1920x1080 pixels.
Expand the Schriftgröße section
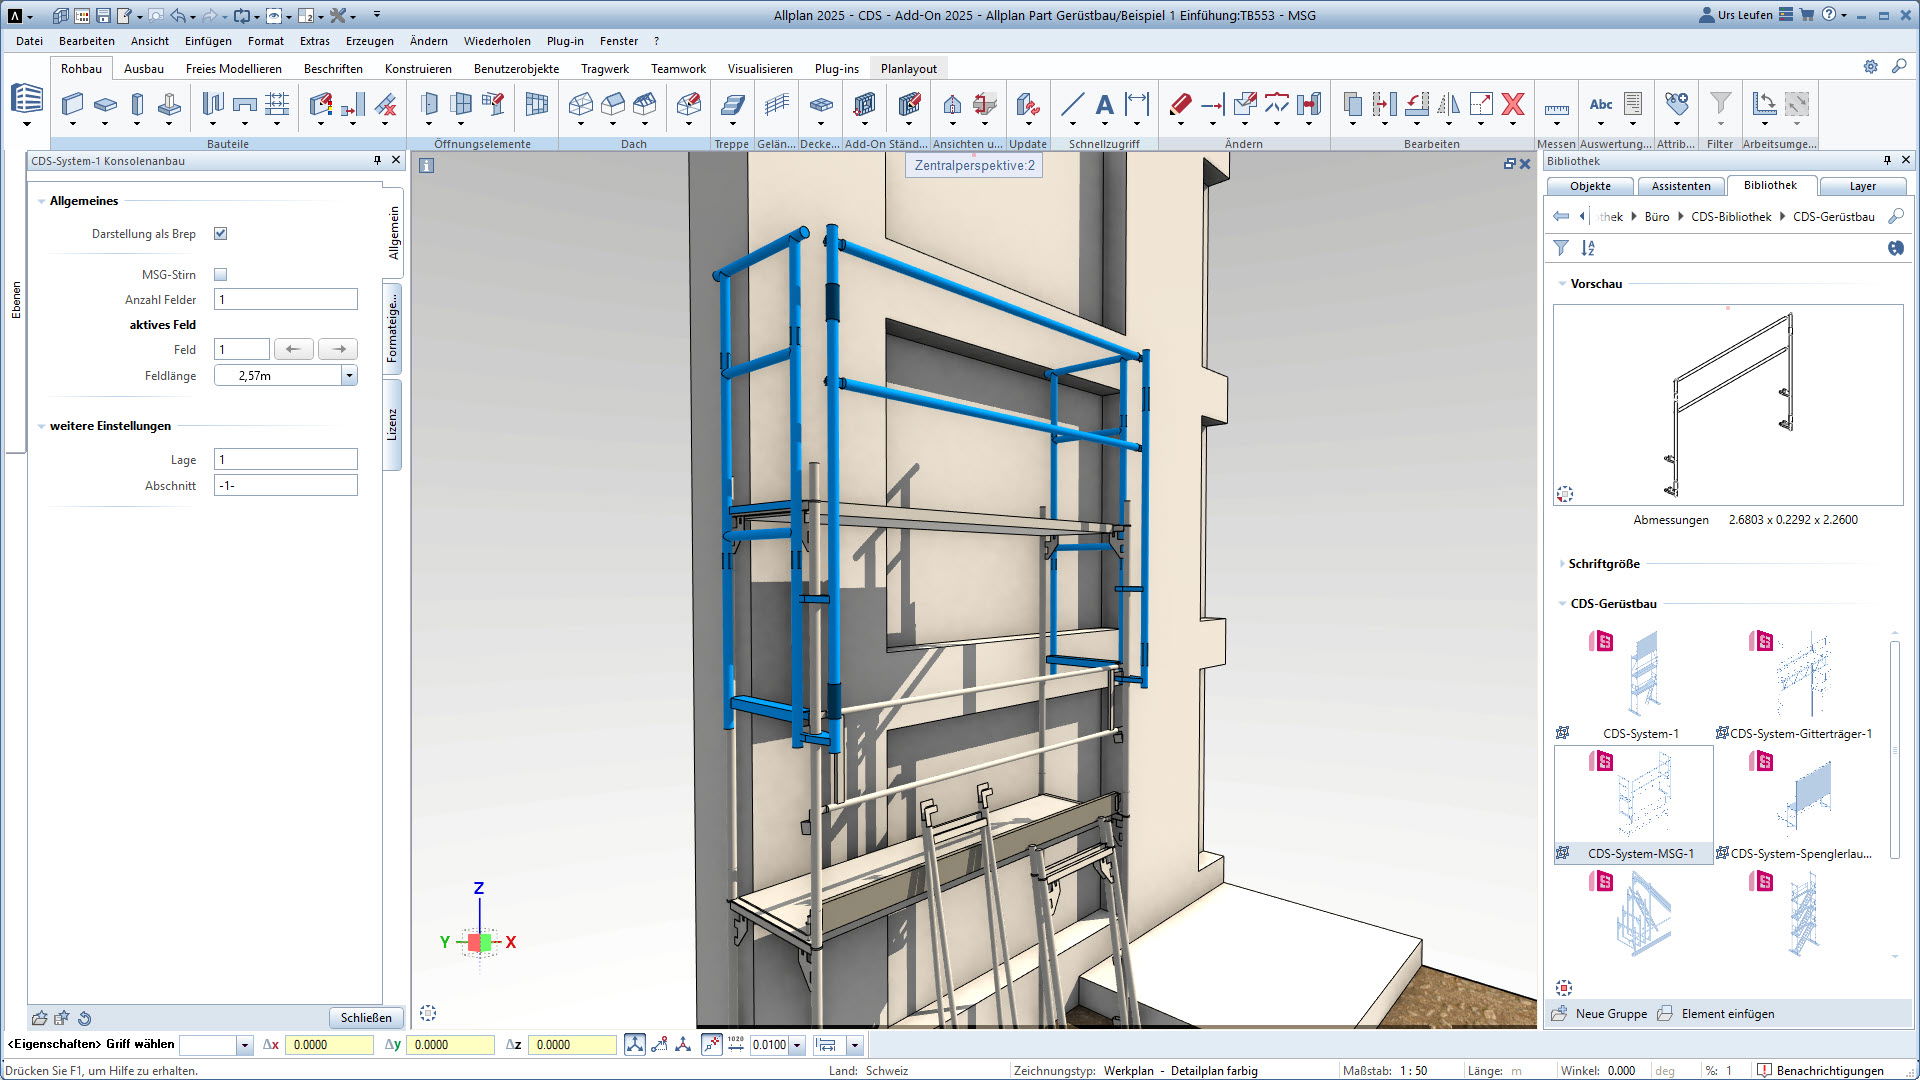click(1562, 564)
